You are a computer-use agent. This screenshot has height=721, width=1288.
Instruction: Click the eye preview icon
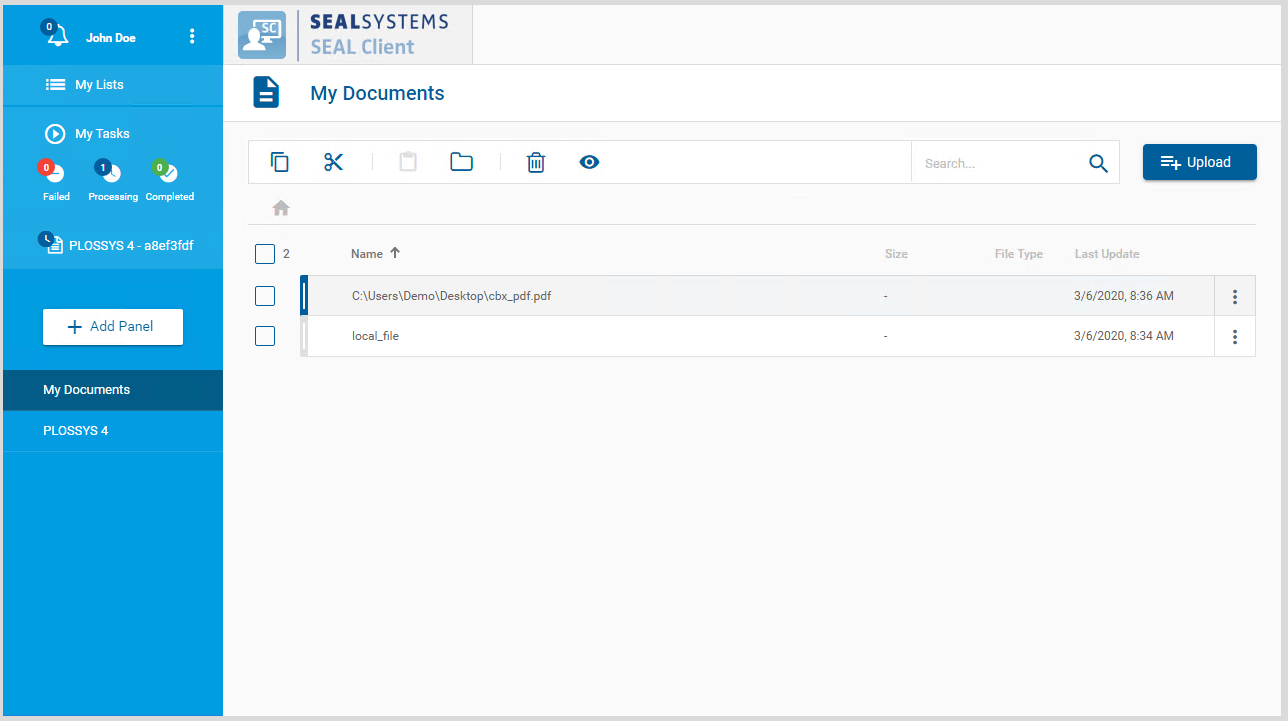pos(589,162)
